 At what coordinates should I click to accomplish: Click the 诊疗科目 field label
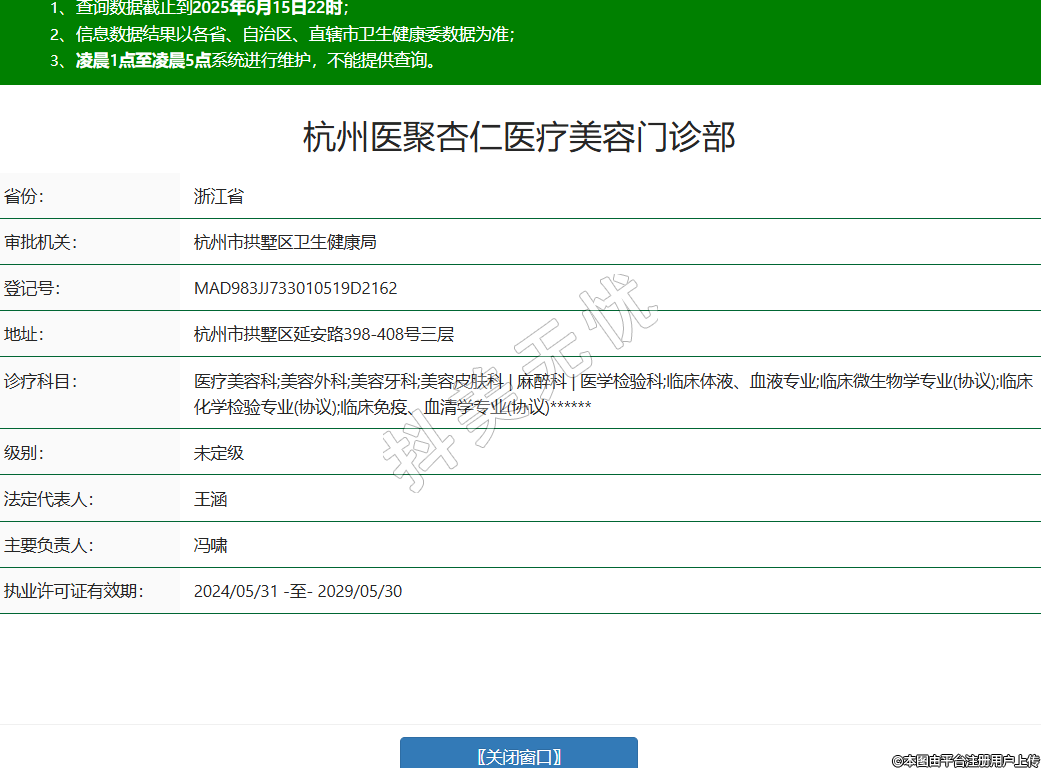pyautogui.click(x=41, y=381)
